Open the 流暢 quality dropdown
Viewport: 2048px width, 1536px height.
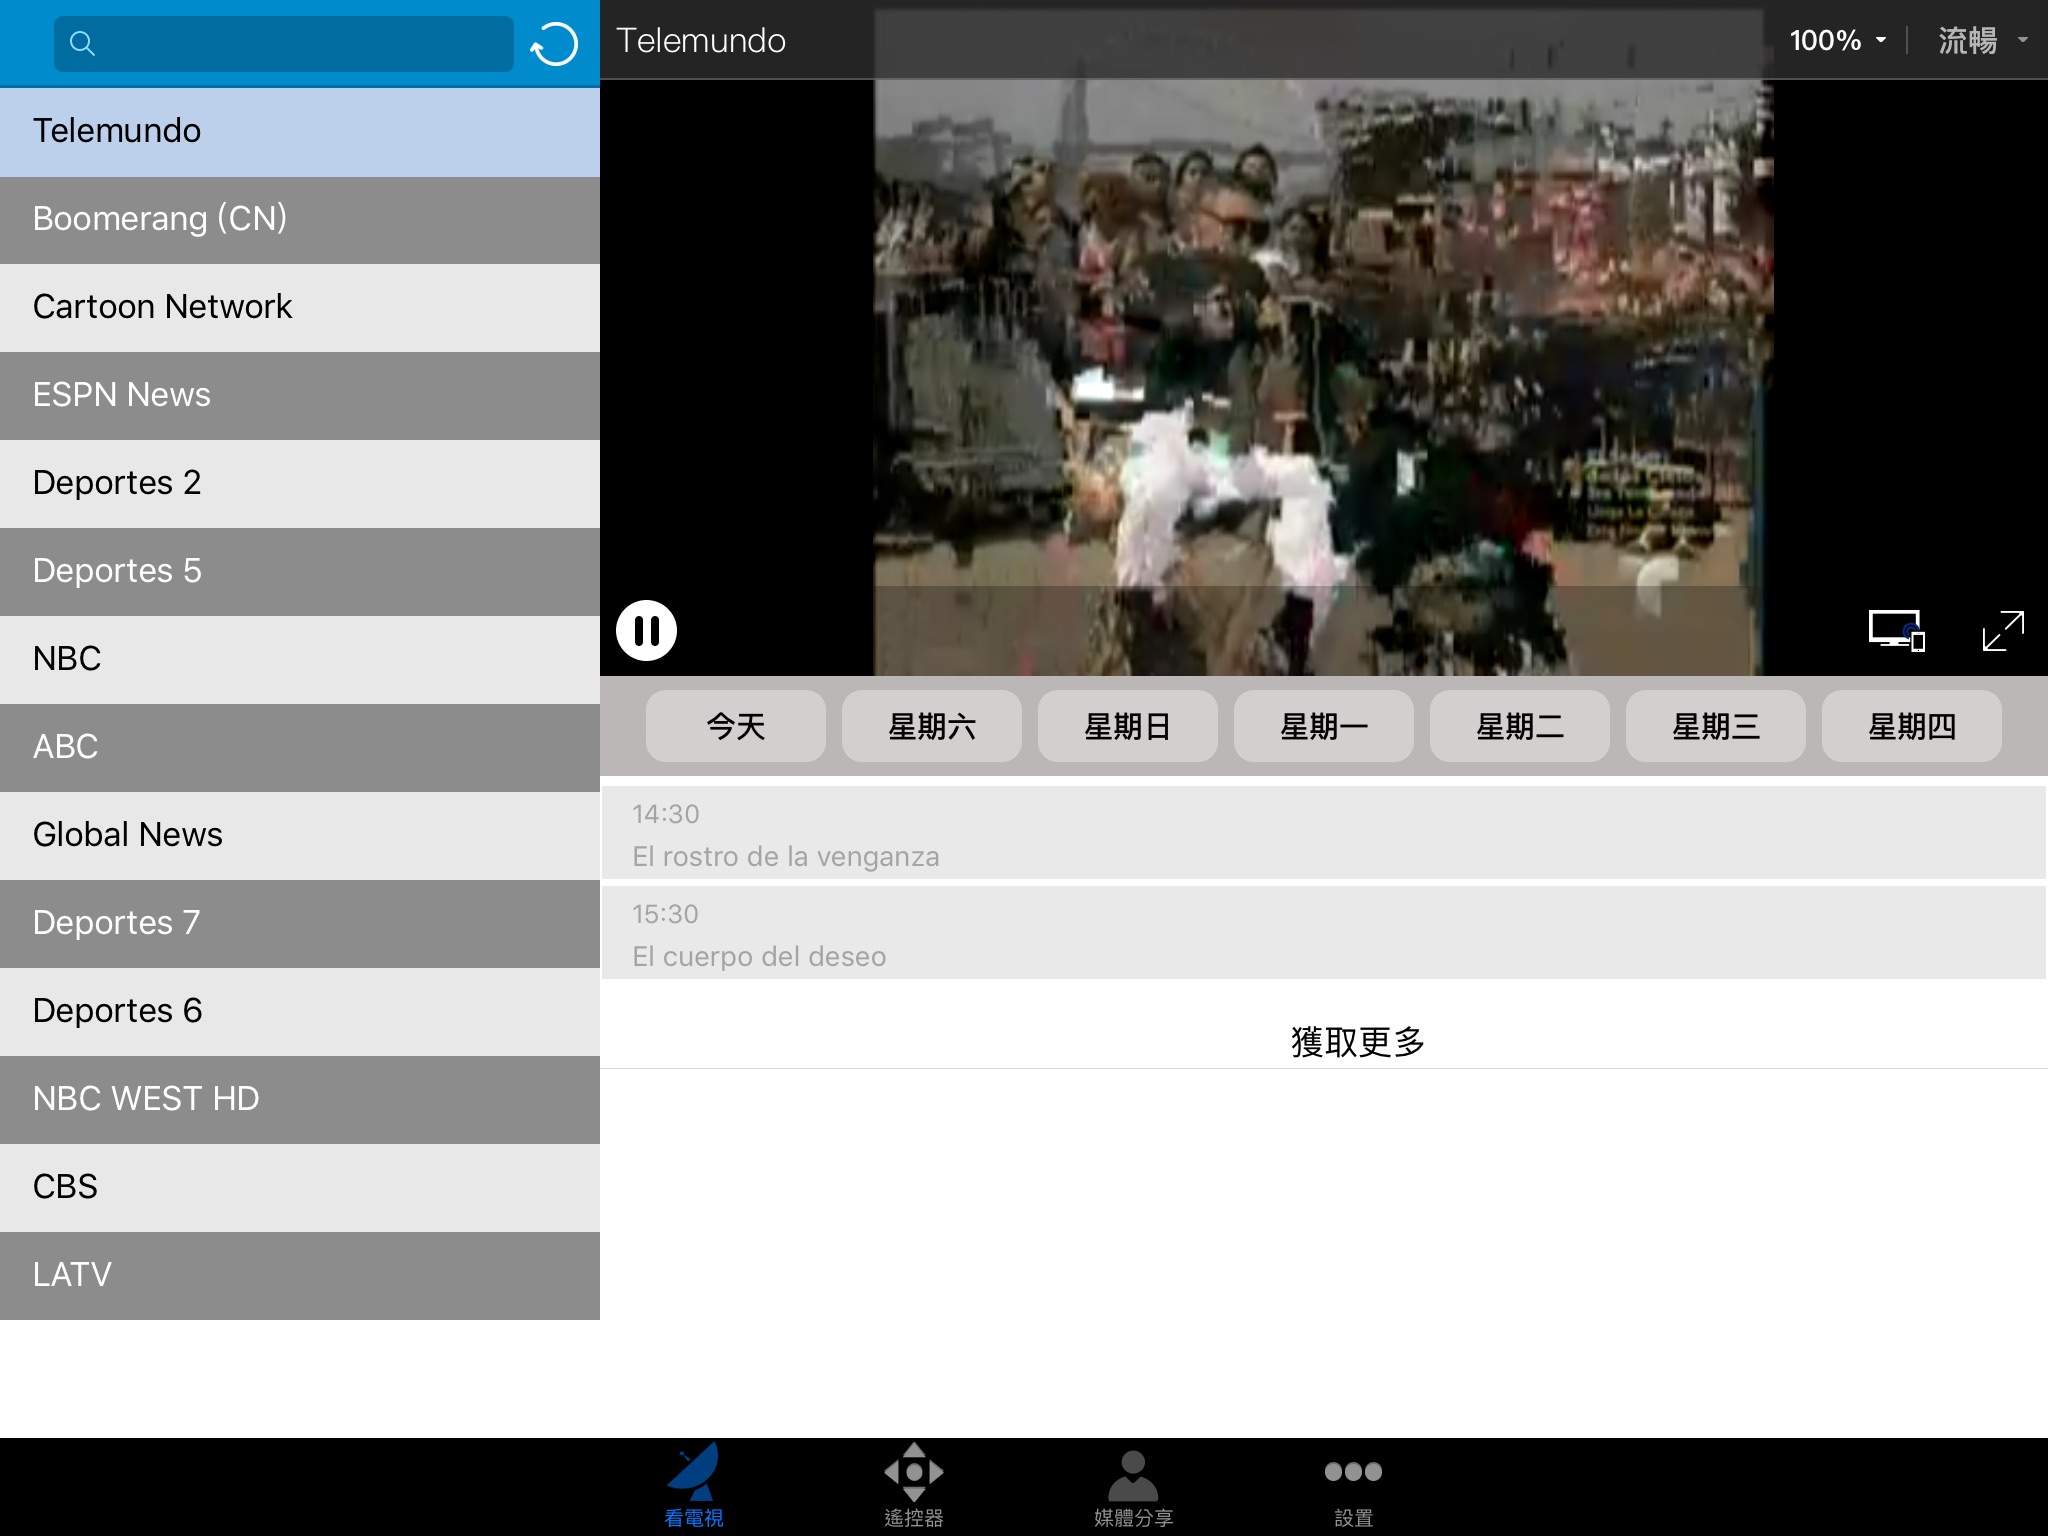coord(1981,41)
